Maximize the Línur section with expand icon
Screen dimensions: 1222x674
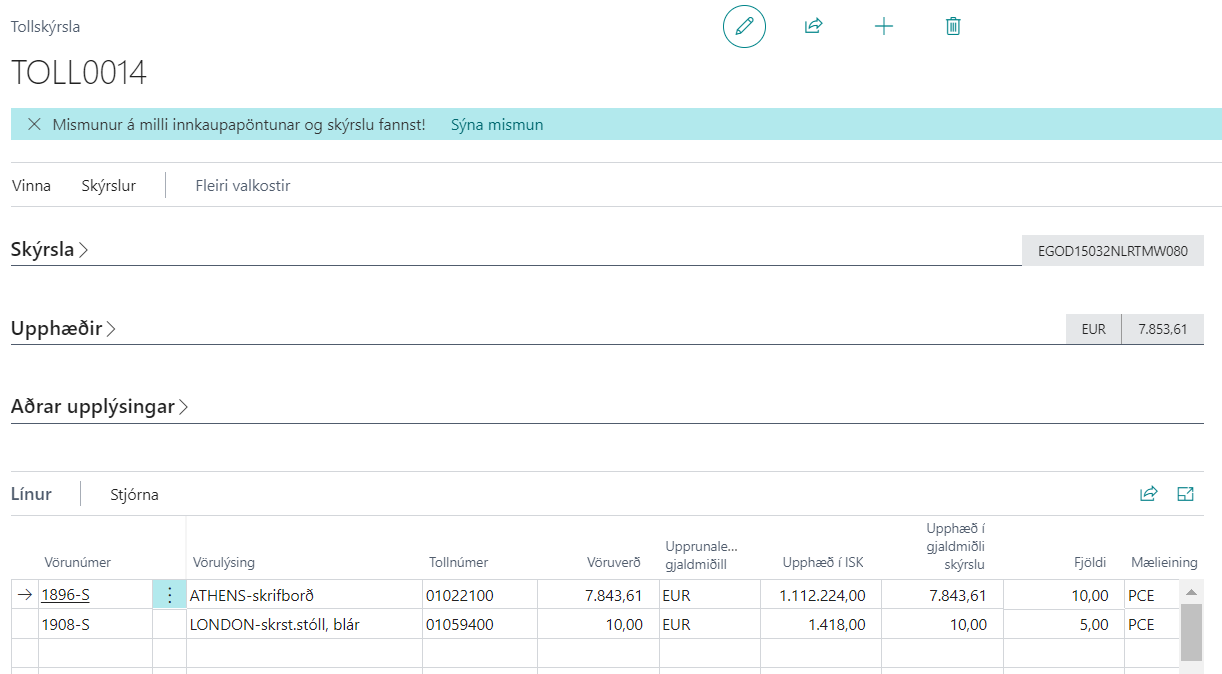[1186, 494]
